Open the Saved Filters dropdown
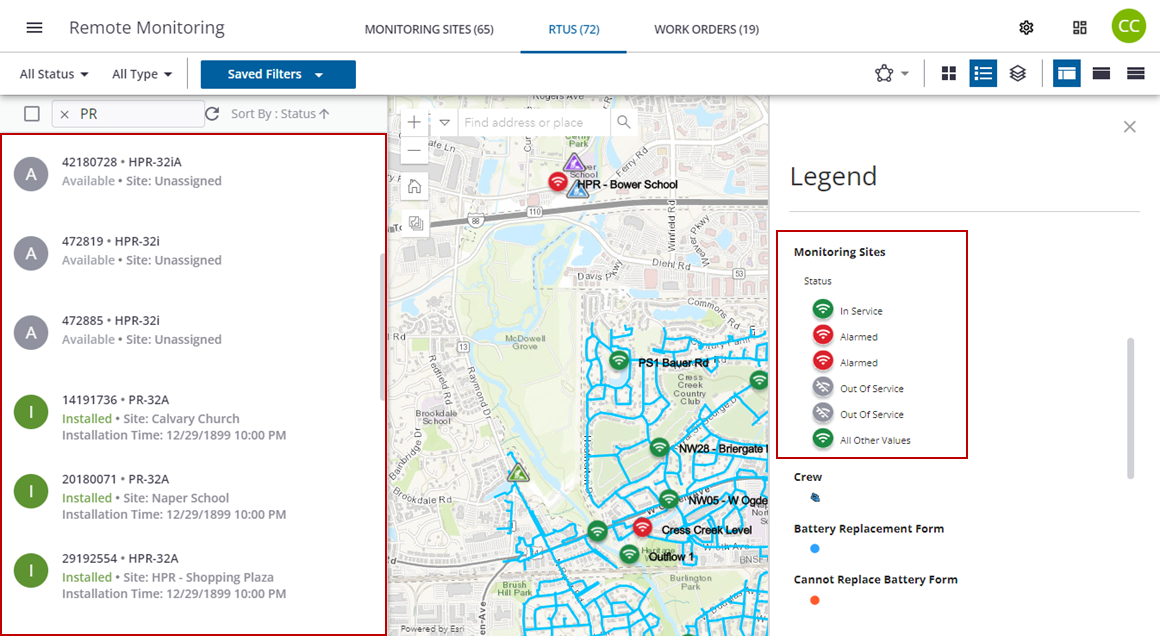This screenshot has height=636, width=1160. click(x=278, y=74)
